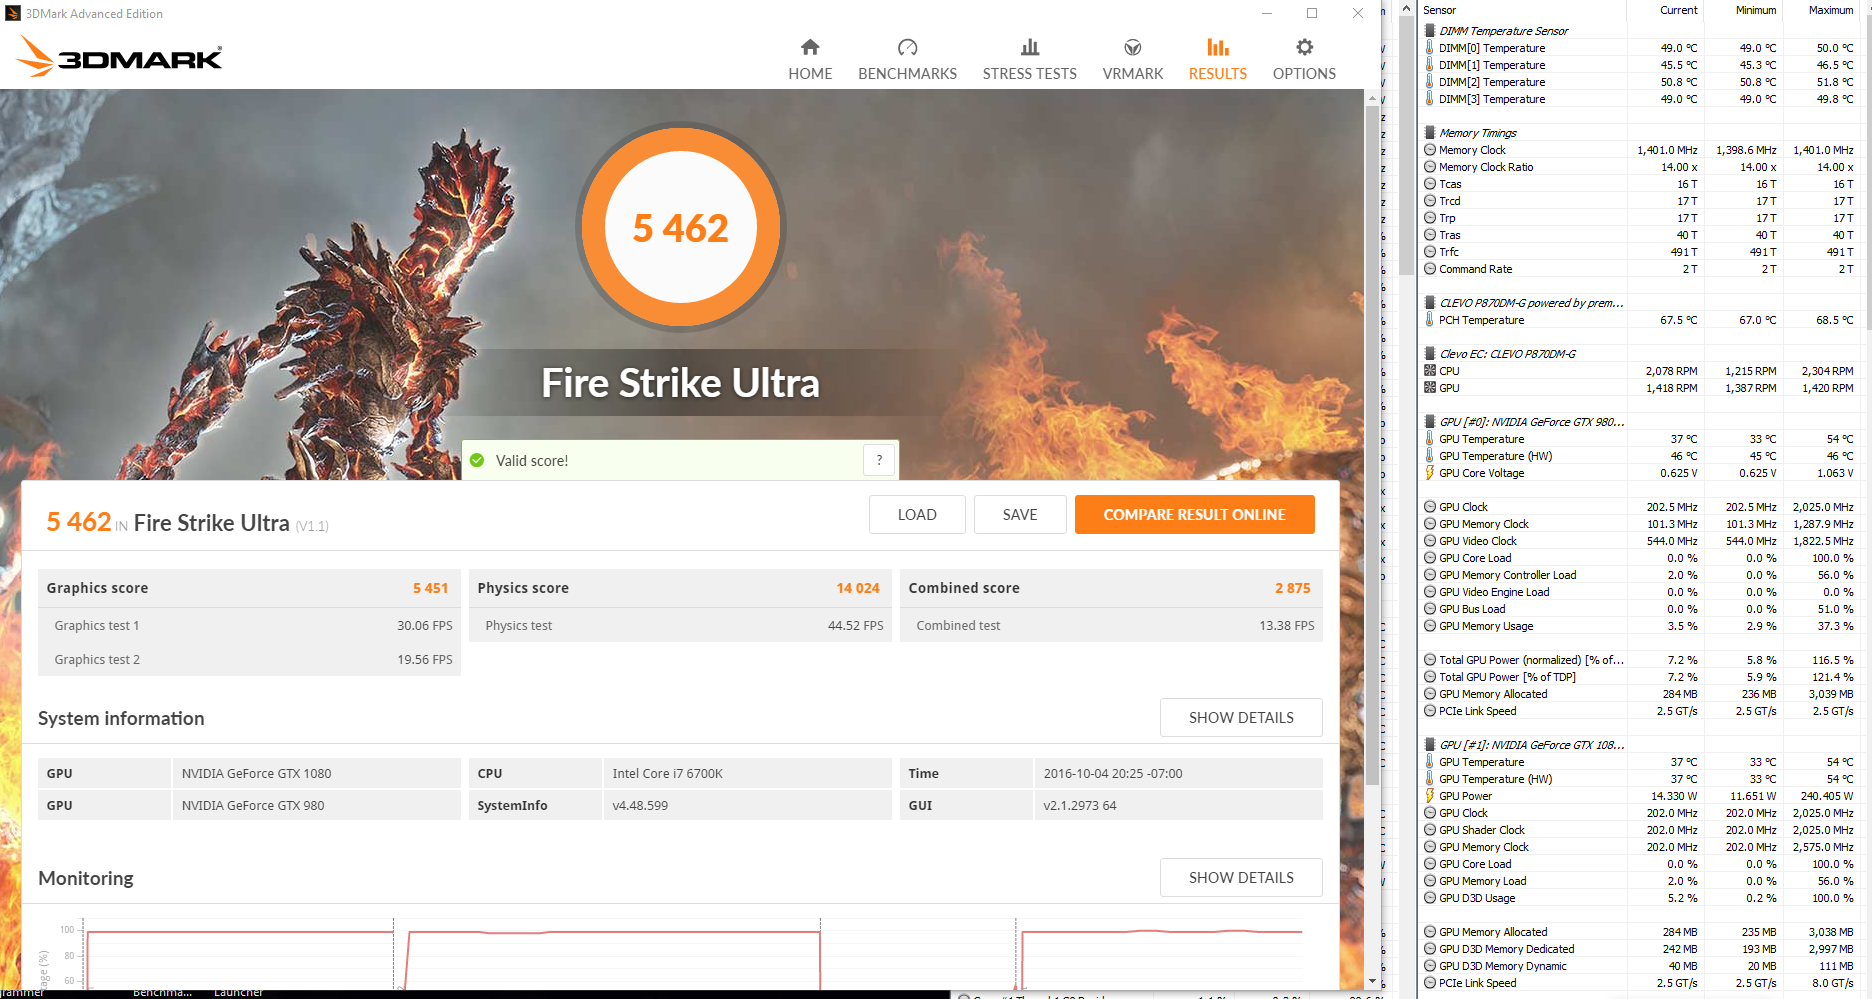Show details for Monitoring section
This screenshot has width=1872, height=999.
tap(1241, 877)
